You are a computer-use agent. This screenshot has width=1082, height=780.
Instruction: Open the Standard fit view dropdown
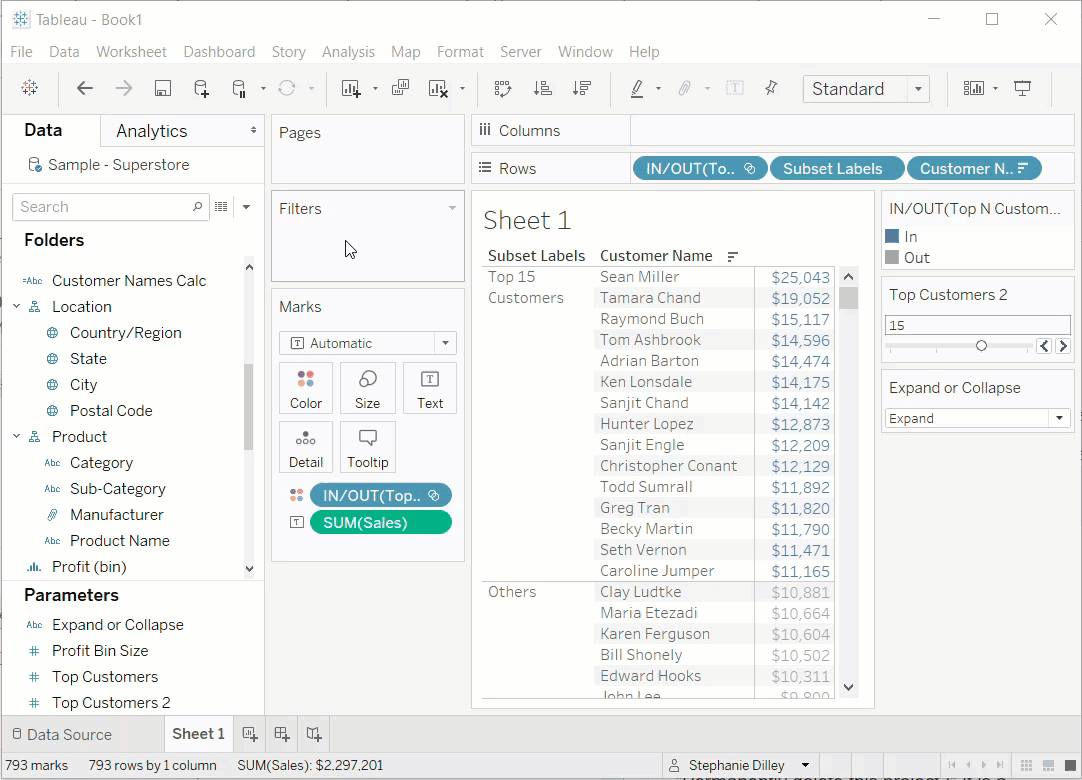866,89
